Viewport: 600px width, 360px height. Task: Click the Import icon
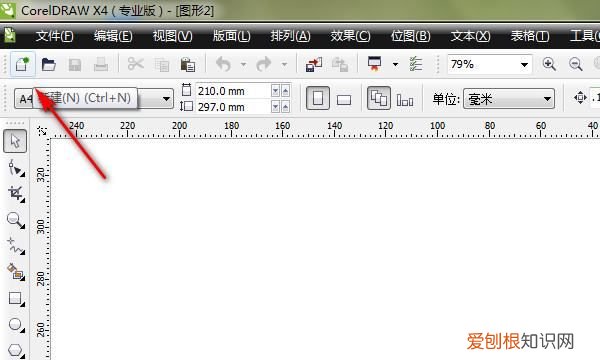[x=314, y=65]
